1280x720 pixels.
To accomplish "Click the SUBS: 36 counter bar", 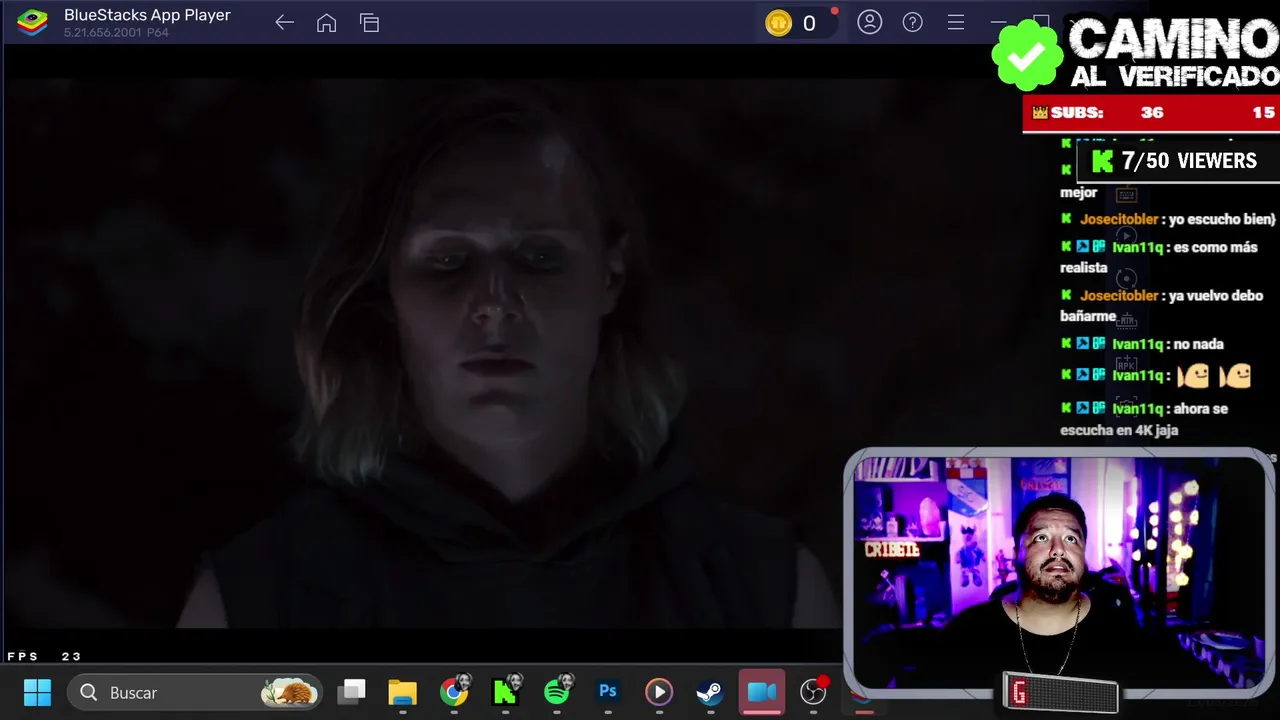I will tap(1151, 113).
